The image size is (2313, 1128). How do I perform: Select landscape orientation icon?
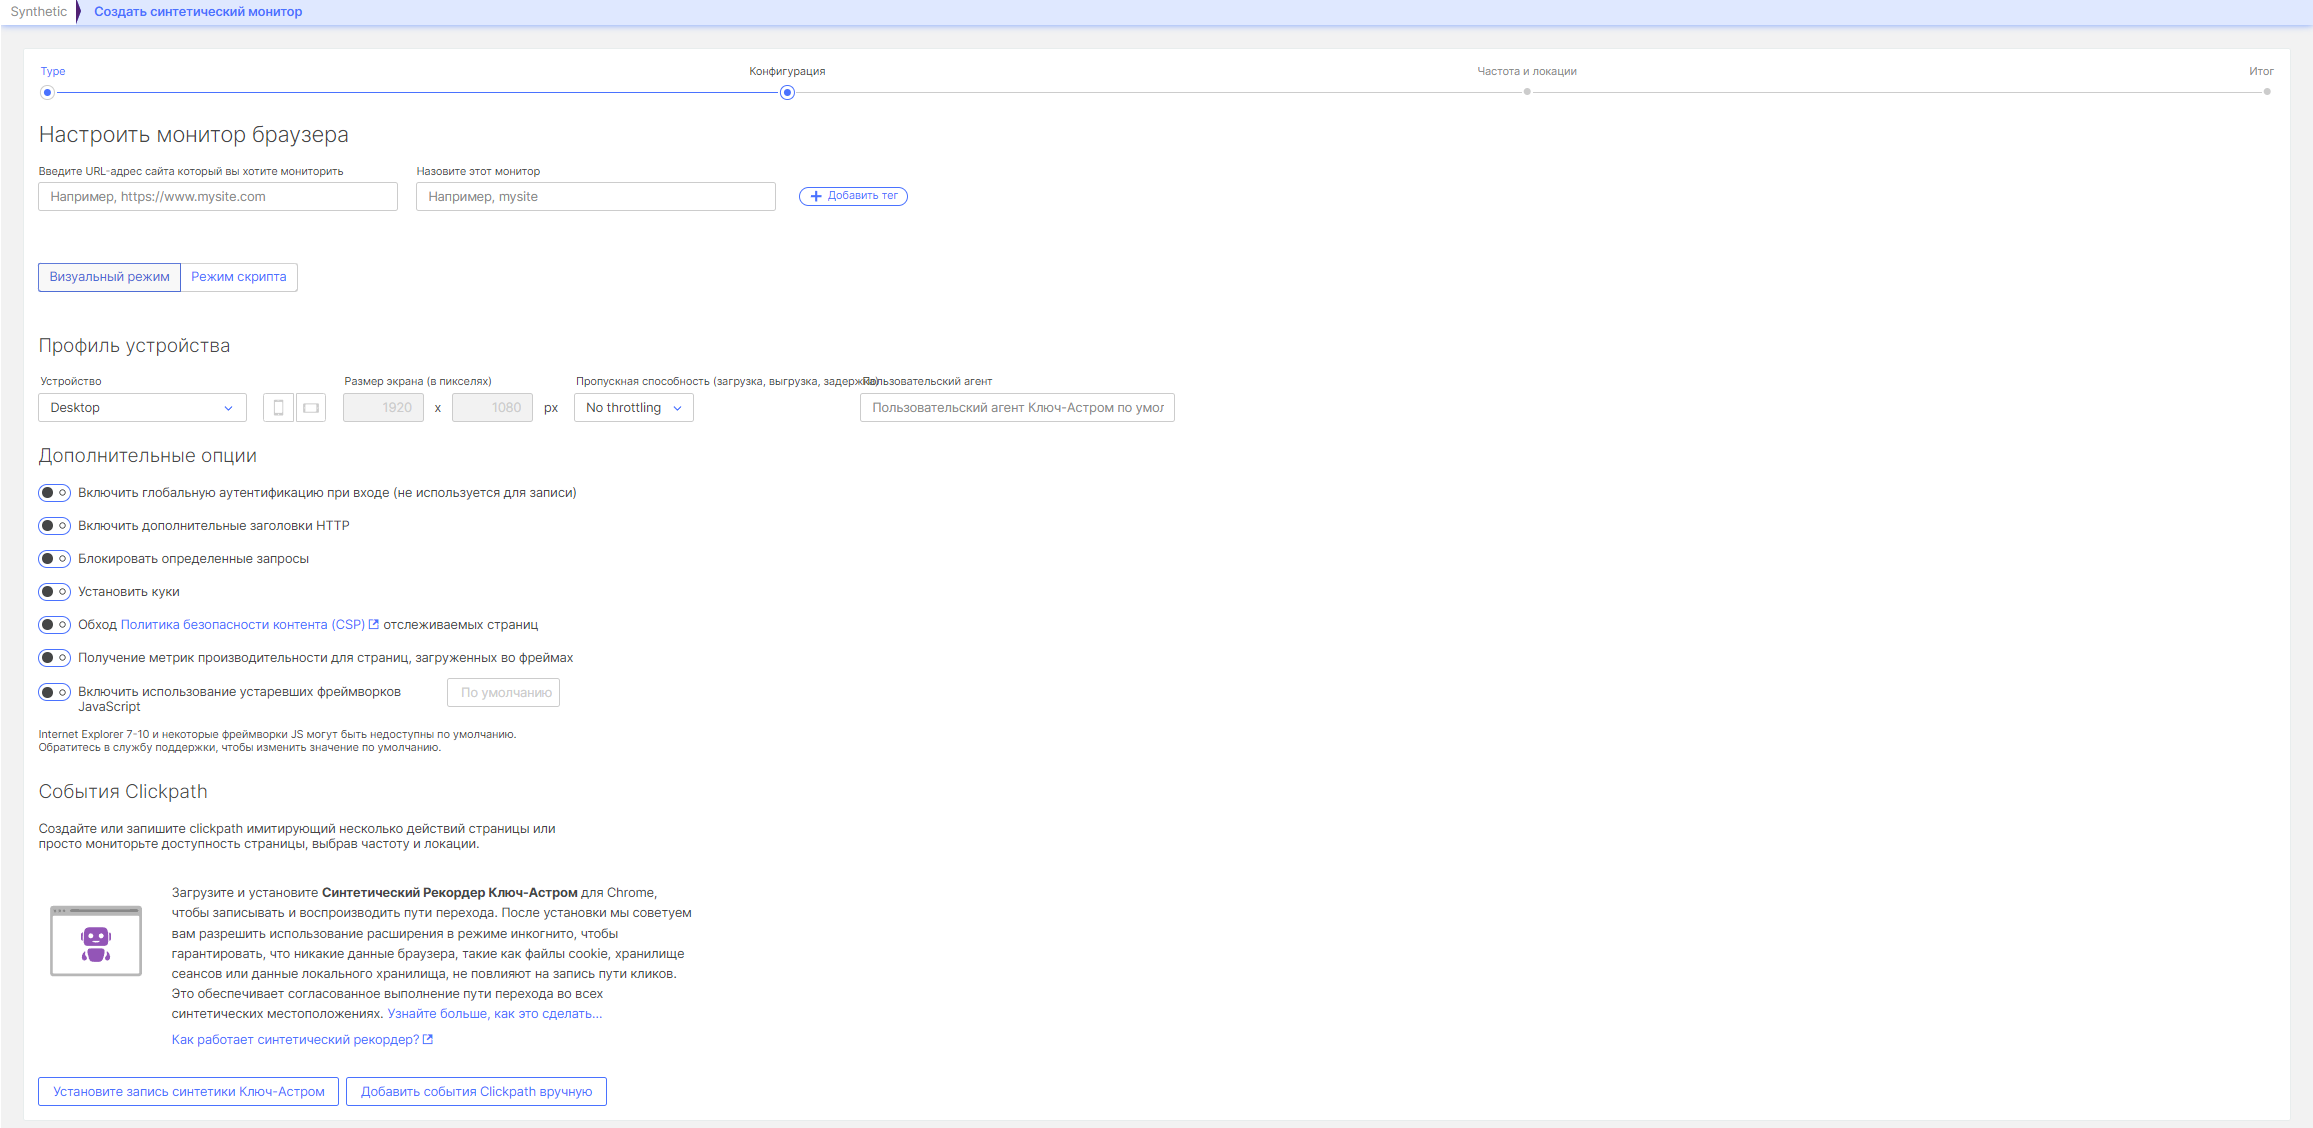(x=311, y=408)
